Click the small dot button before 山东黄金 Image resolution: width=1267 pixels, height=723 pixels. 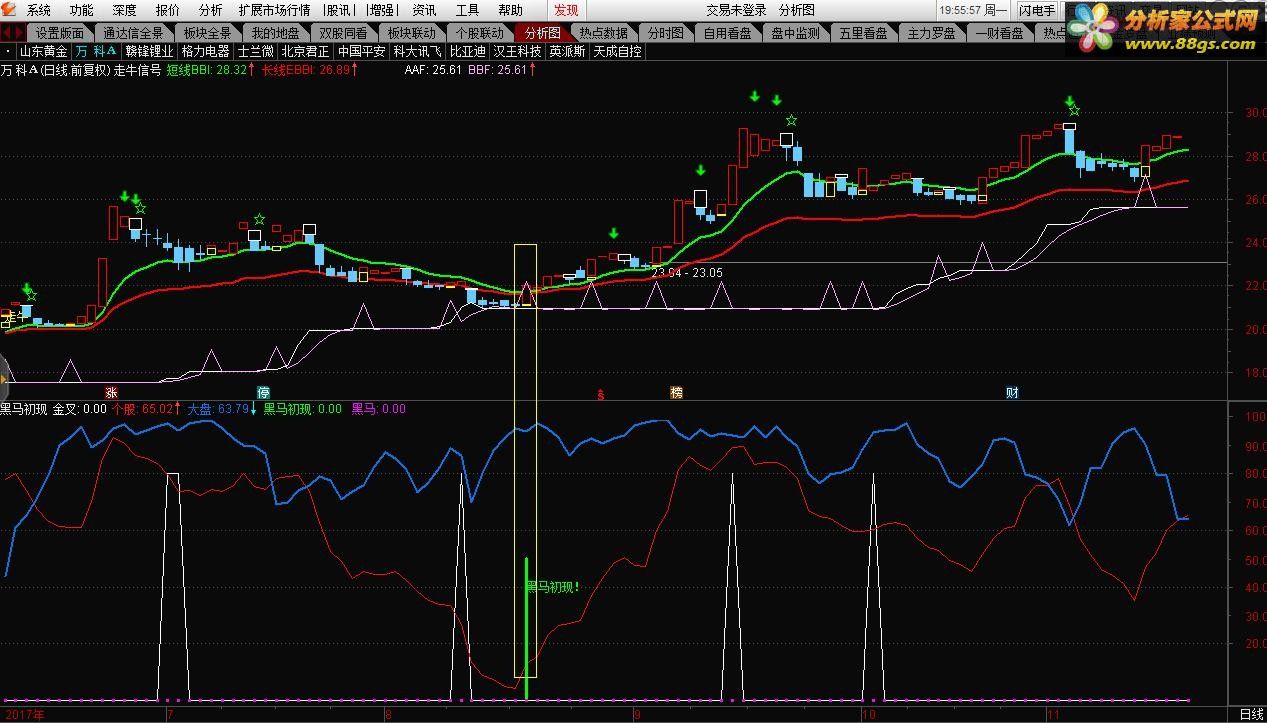click(x=8, y=51)
